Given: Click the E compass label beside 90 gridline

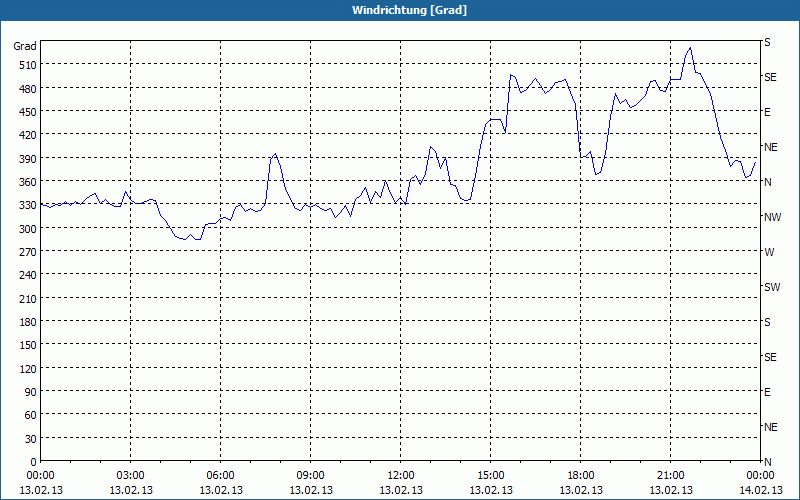Looking at the screenshot, I should [767, 392].
